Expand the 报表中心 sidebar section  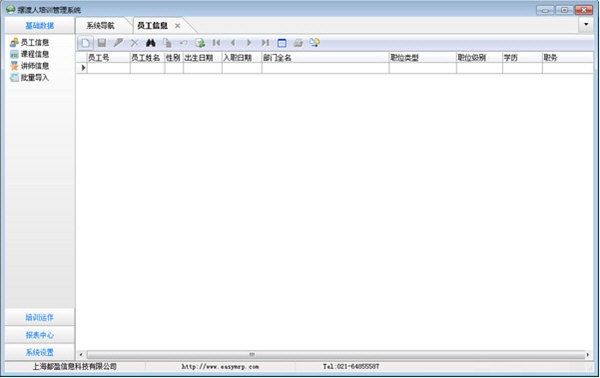40,335
